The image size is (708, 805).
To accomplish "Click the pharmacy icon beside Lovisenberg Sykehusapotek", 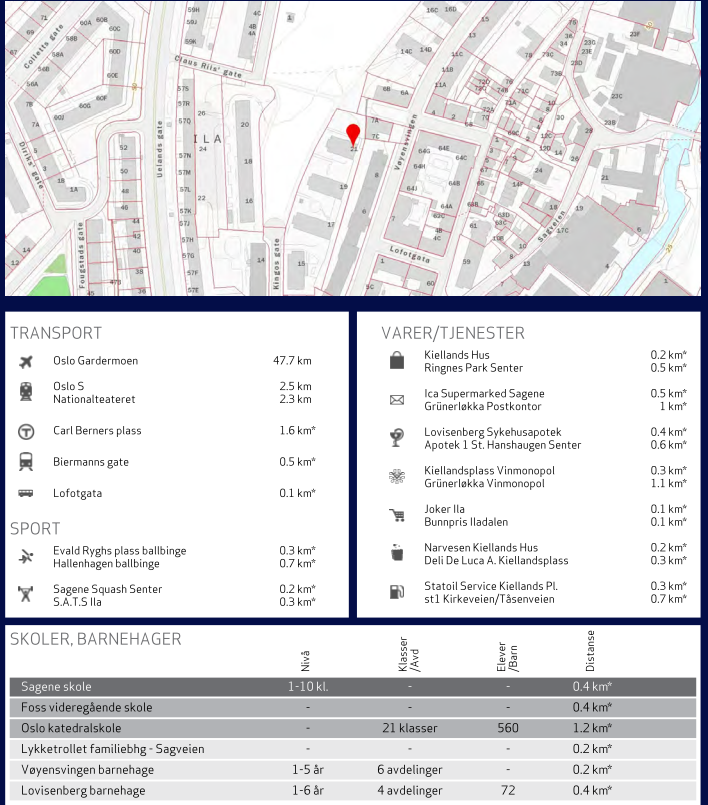I will click(396, 437).
